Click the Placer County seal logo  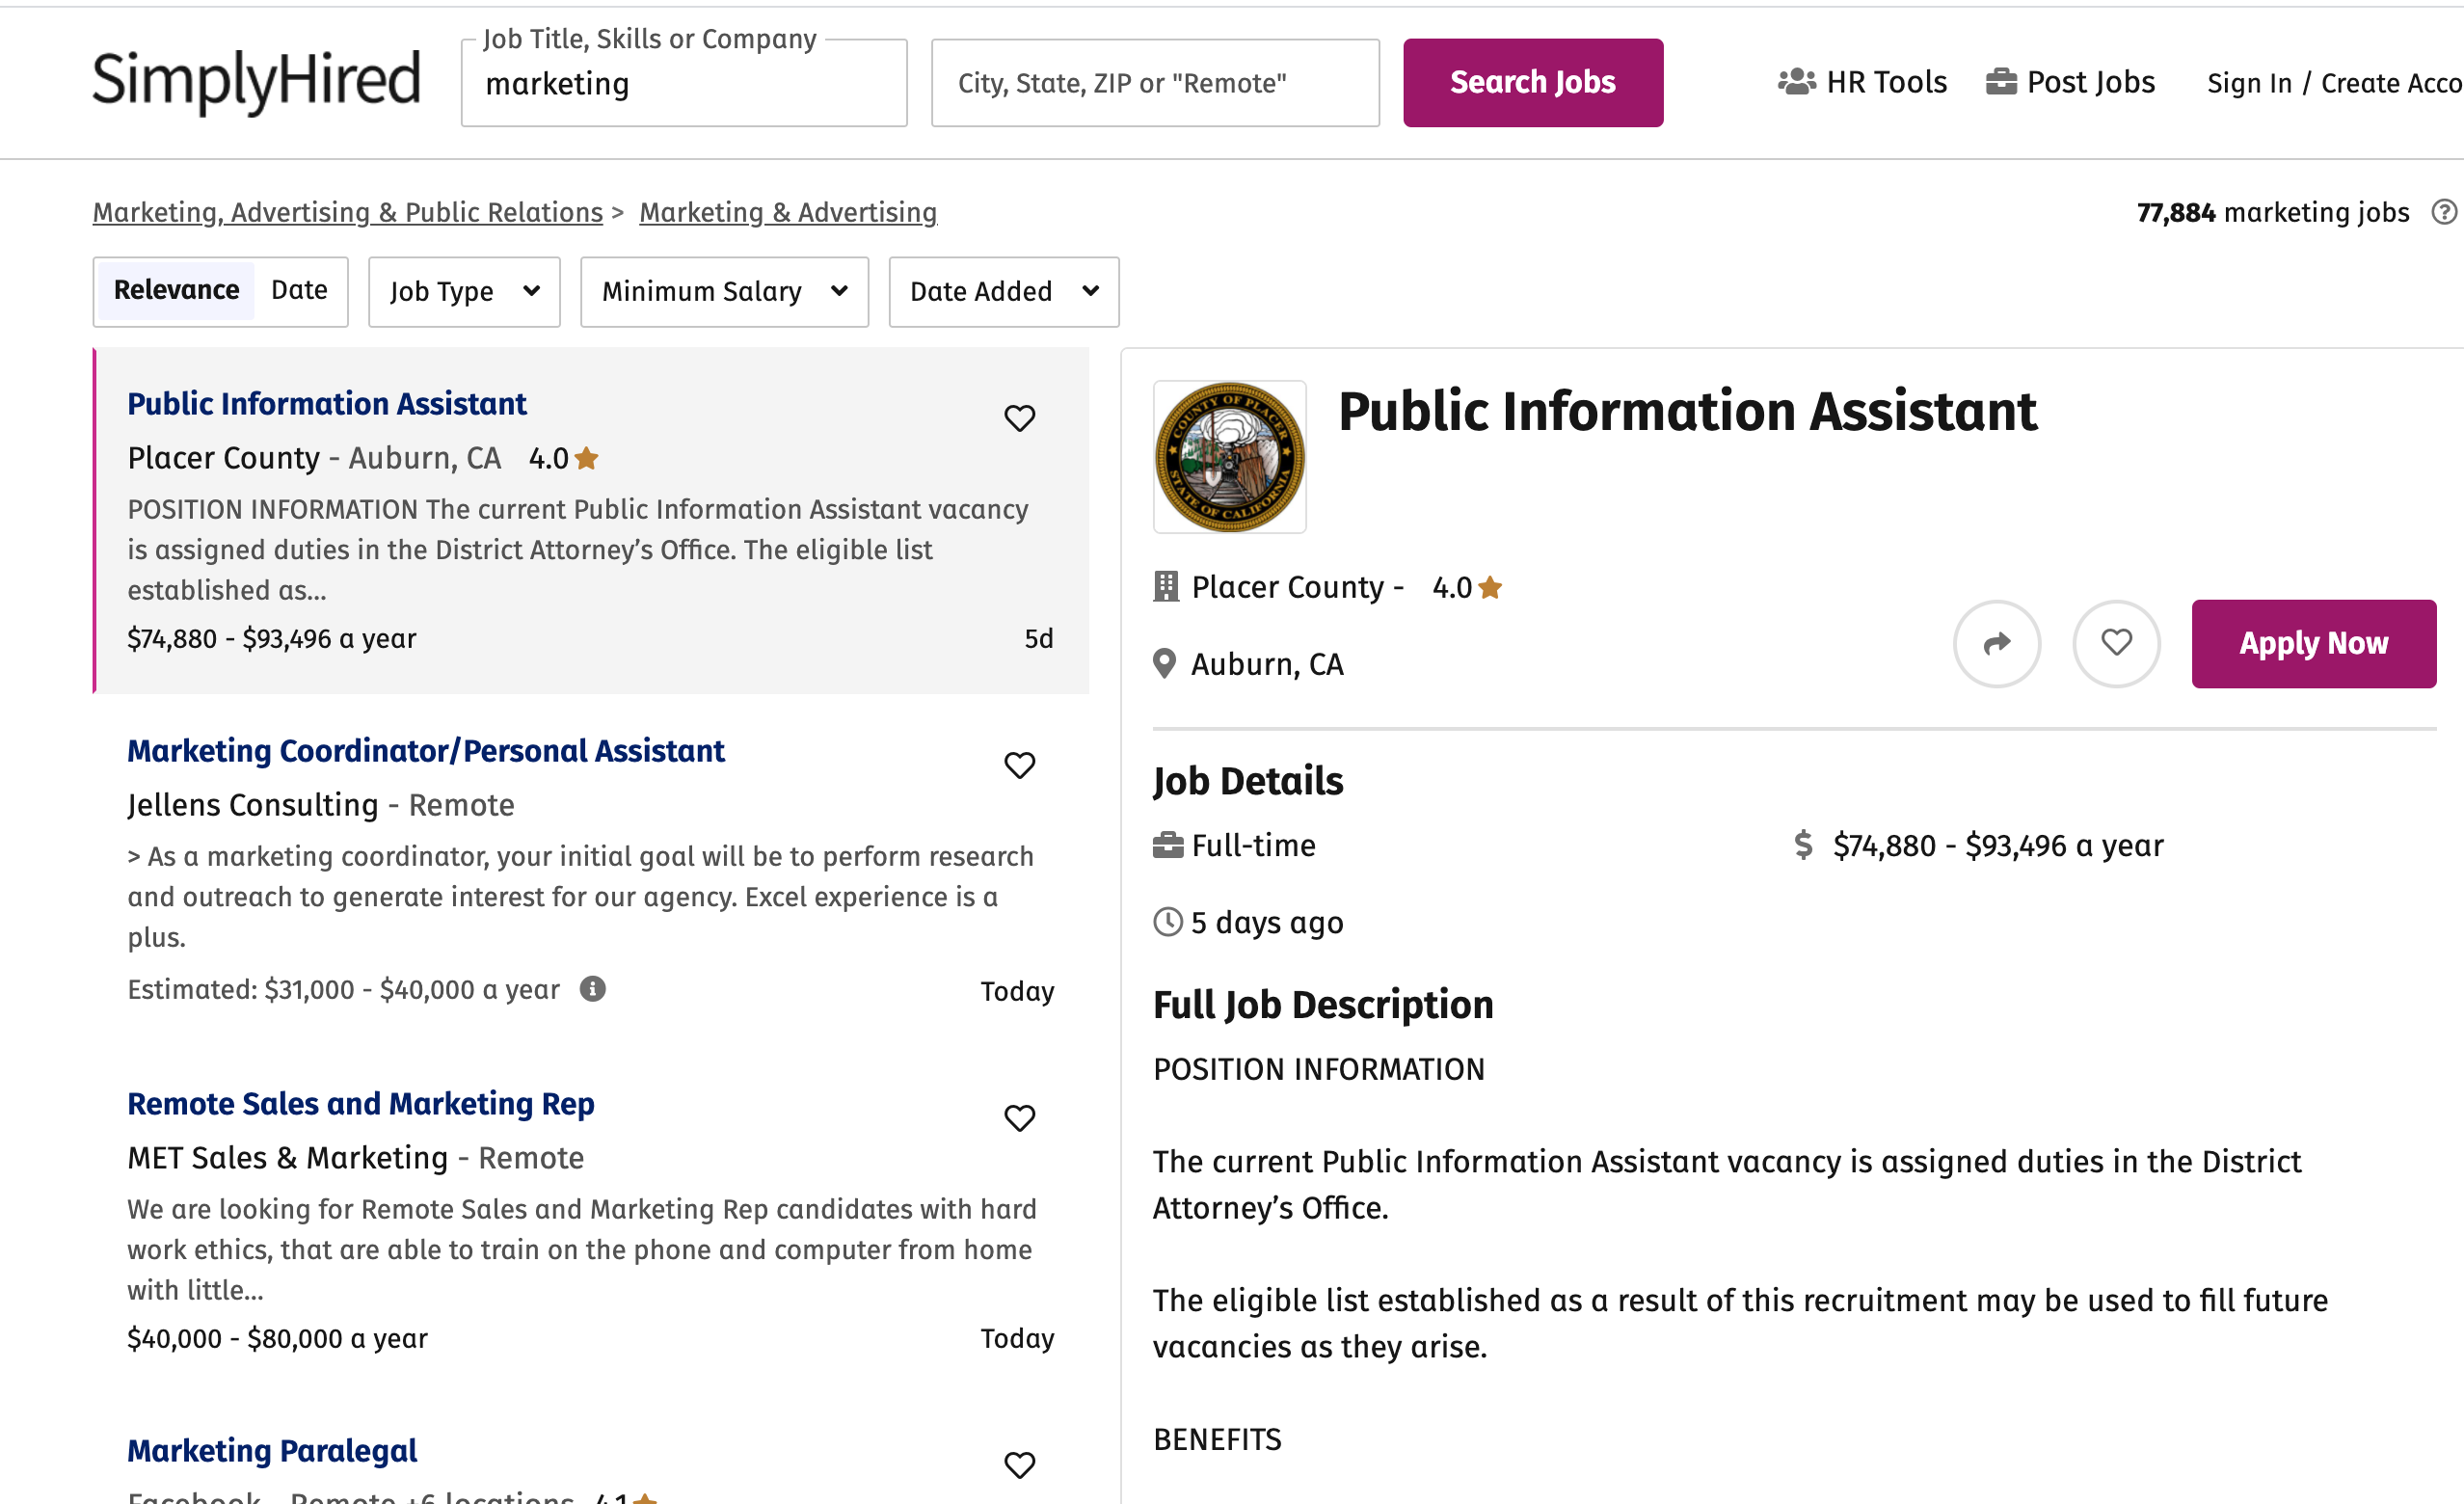tap(1229, 457)
